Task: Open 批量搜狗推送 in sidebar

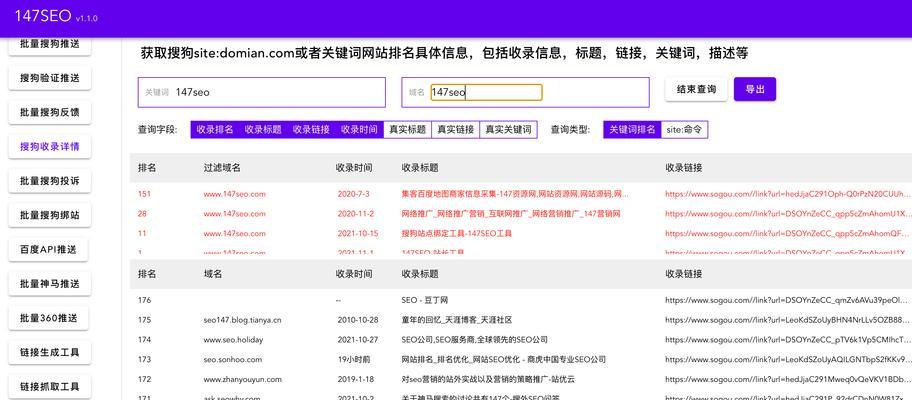Action: 49,45
